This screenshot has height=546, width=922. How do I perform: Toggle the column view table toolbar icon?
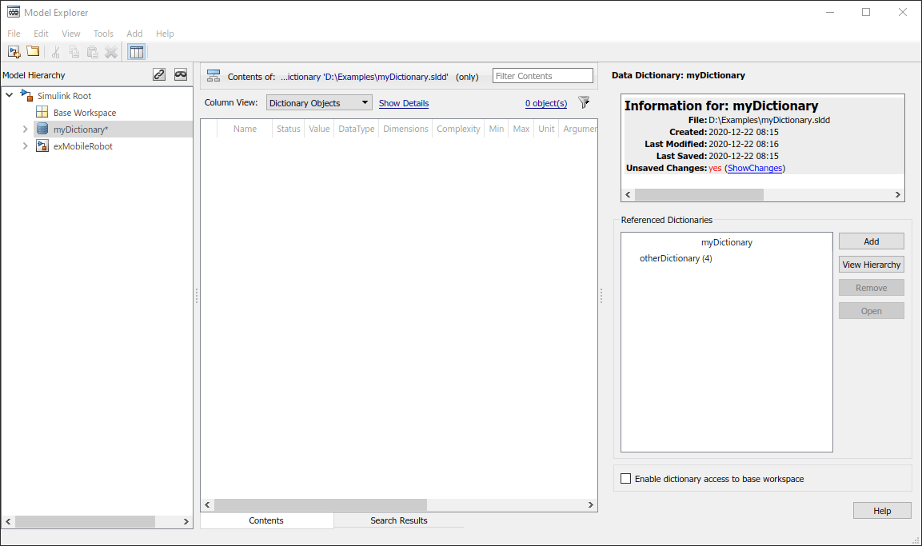pos(136,52)
